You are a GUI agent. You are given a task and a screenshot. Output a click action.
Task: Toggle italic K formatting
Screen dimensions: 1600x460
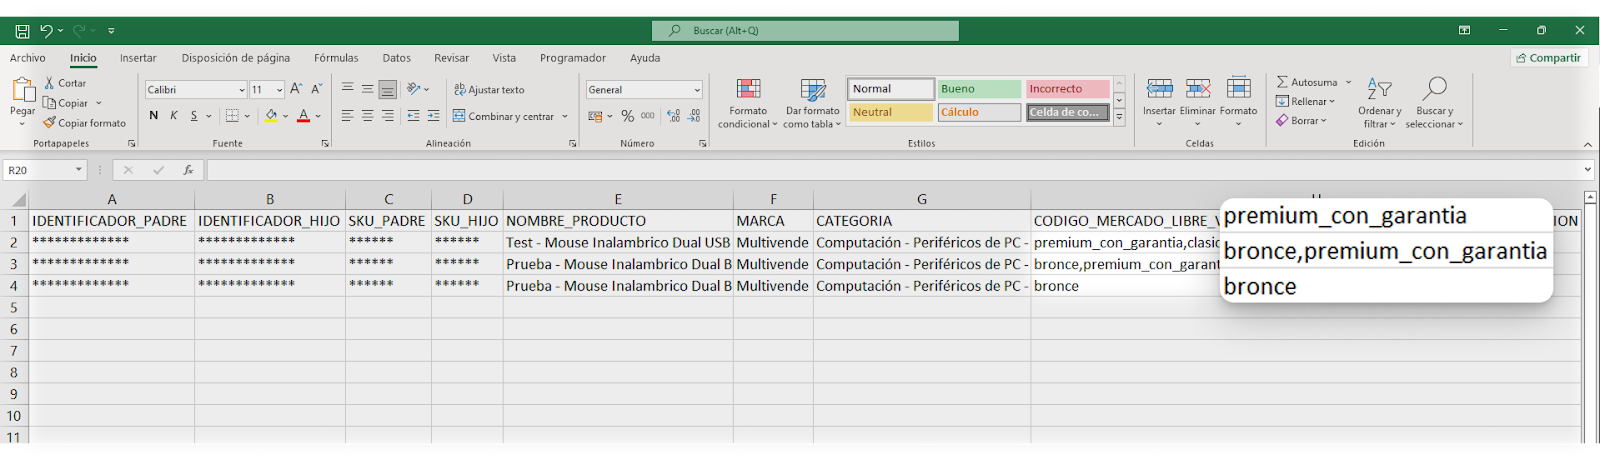[x=174, y=116]
